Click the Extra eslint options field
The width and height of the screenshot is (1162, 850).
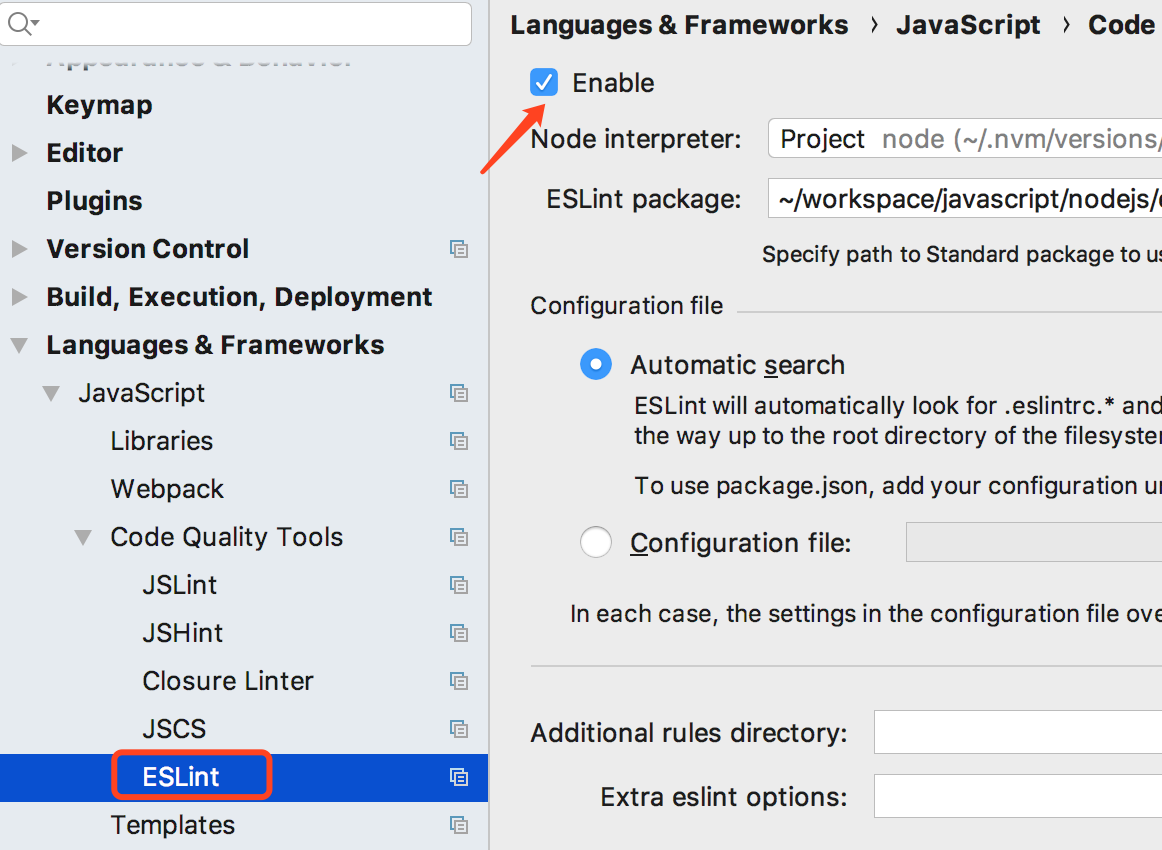coord(1017,797)
